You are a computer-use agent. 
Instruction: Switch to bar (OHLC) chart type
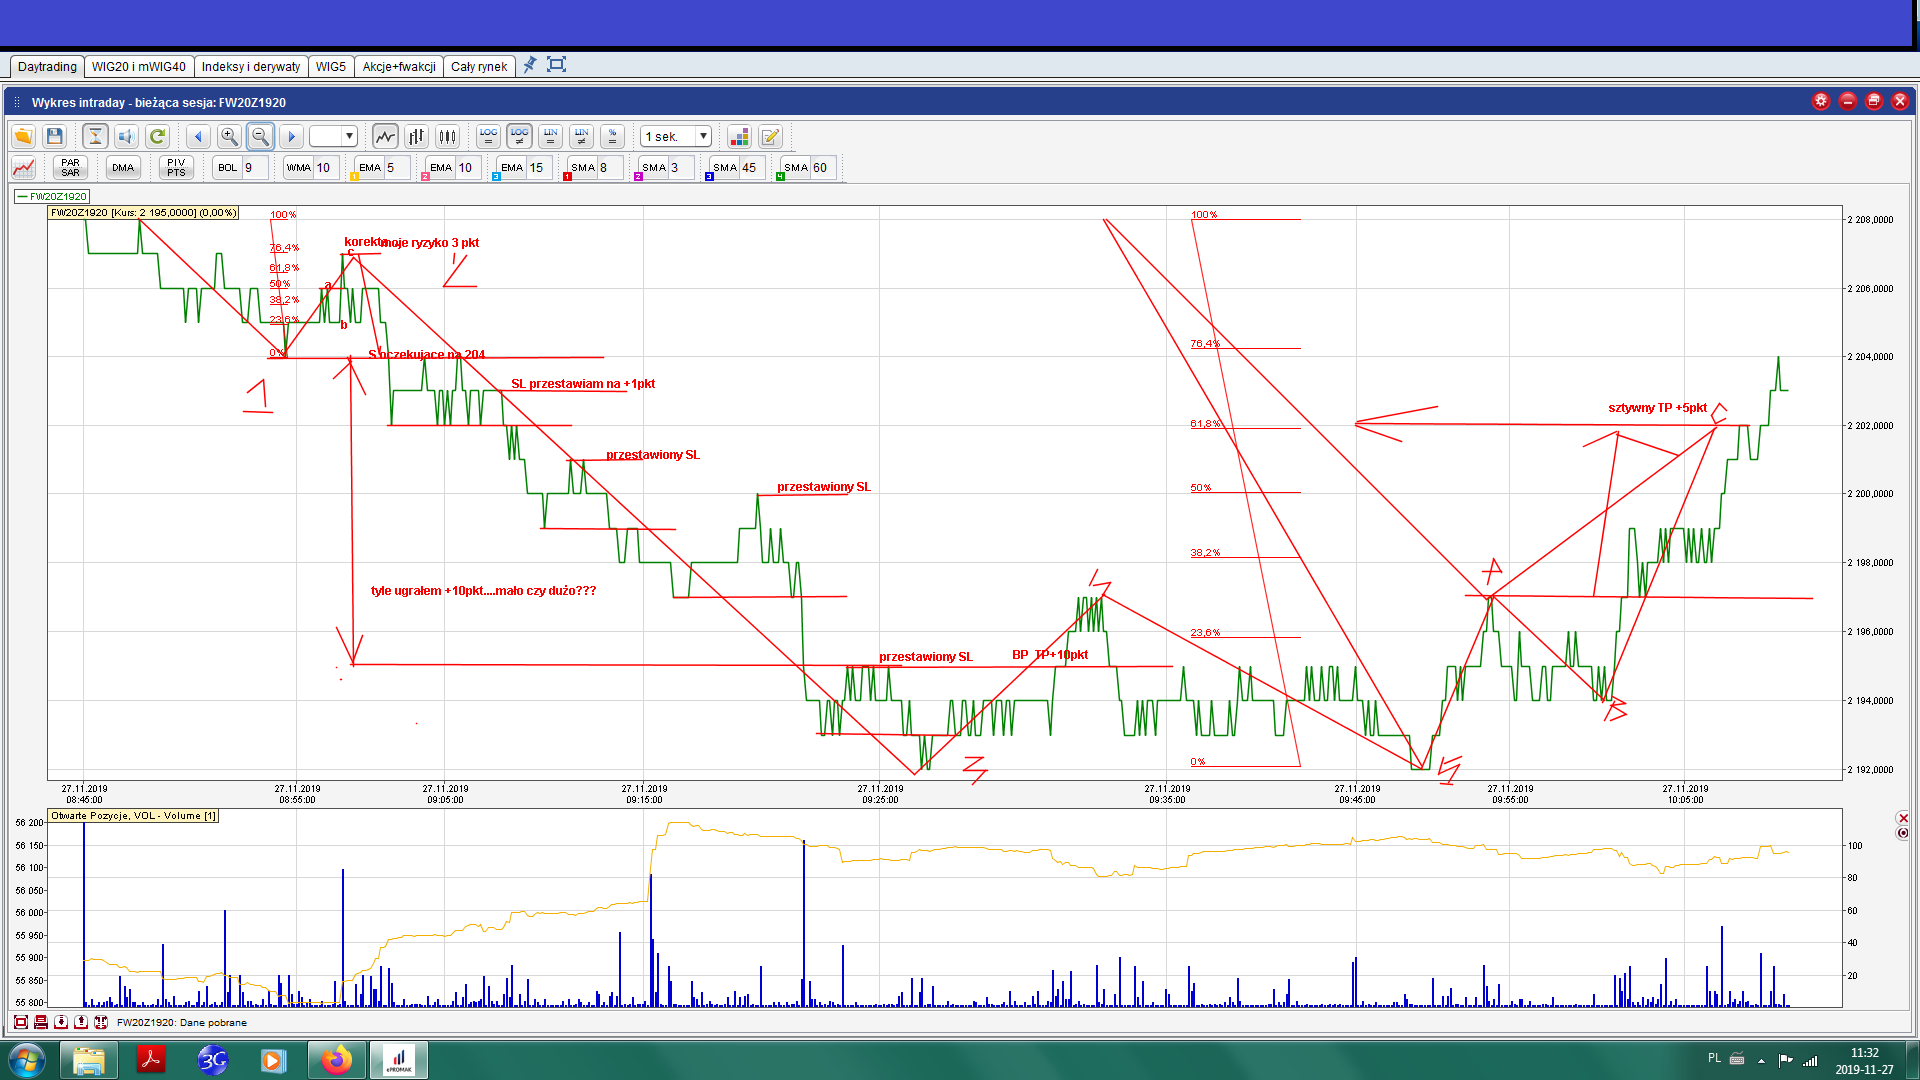point(416,136)
